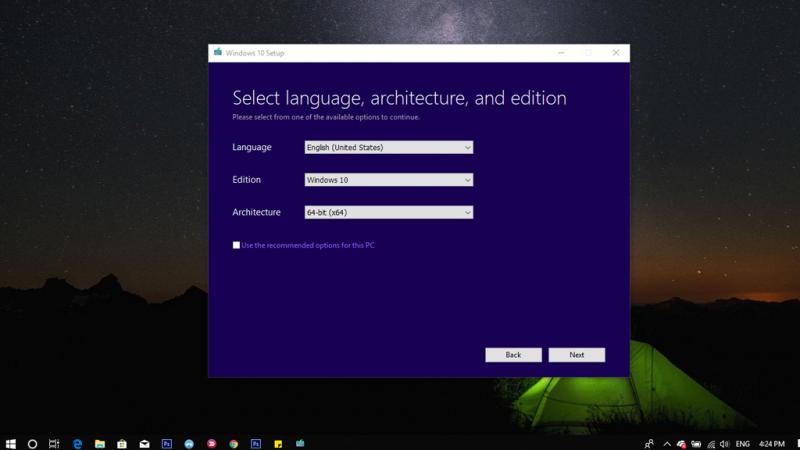
Task: Open the Architecture dropdown set to 64-bit
Action: pyautogui.click(x=388, y=212)
